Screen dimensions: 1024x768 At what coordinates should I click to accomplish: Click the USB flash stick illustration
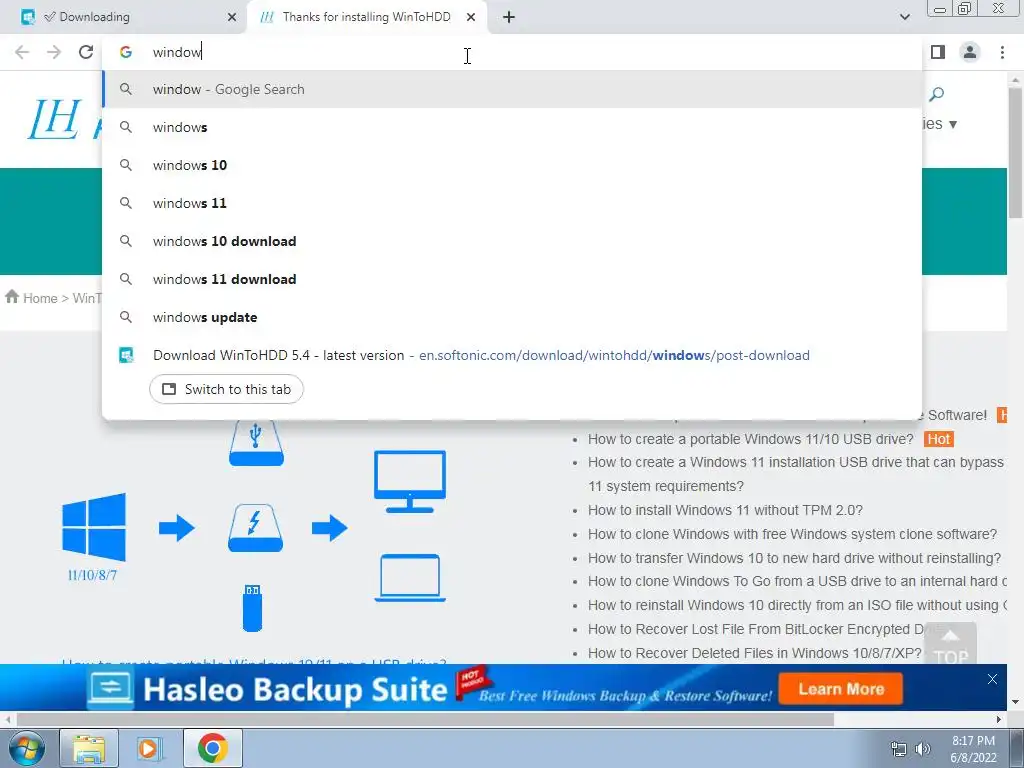[253, 608]
